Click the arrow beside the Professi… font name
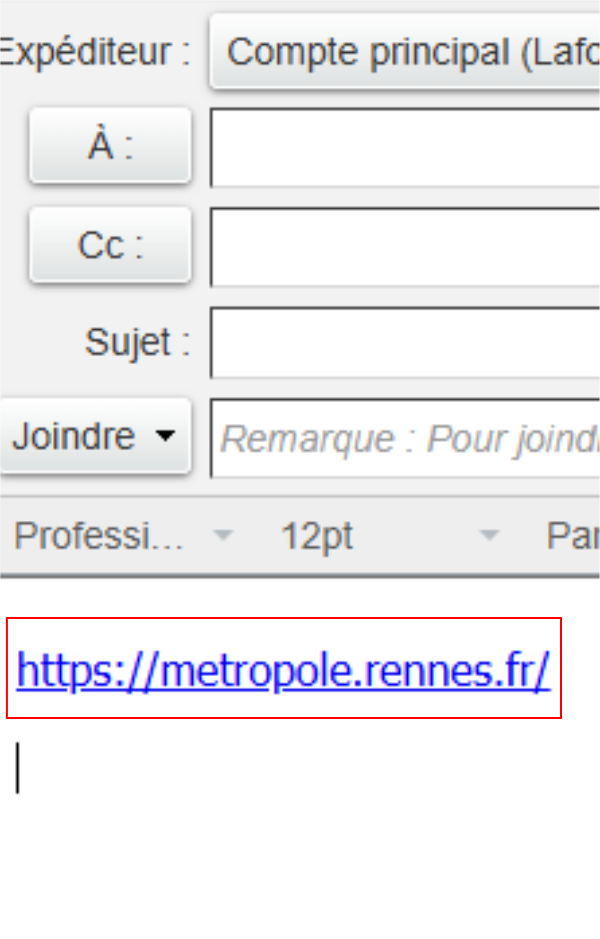600x939 pixels. tap(223, 535)
